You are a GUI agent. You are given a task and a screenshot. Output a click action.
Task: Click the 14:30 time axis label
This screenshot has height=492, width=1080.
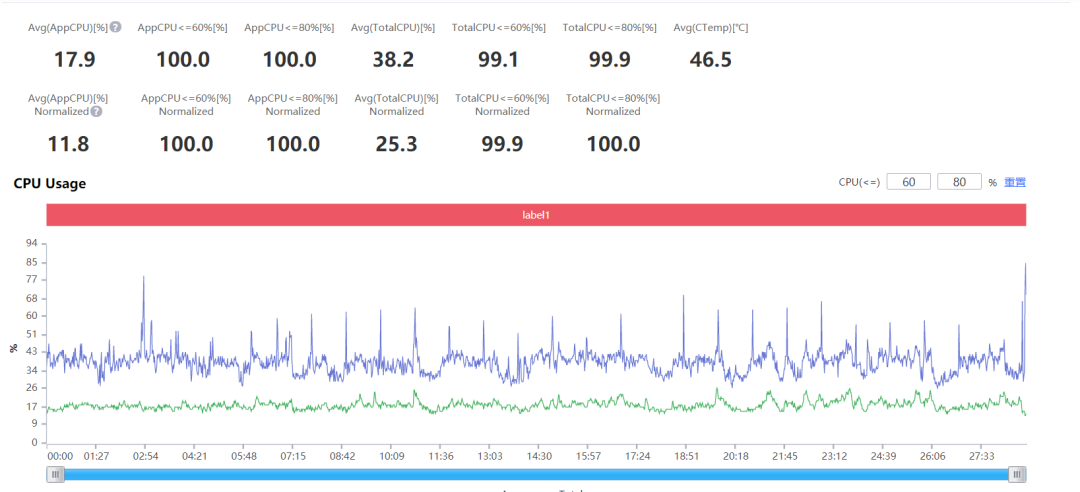539,456
